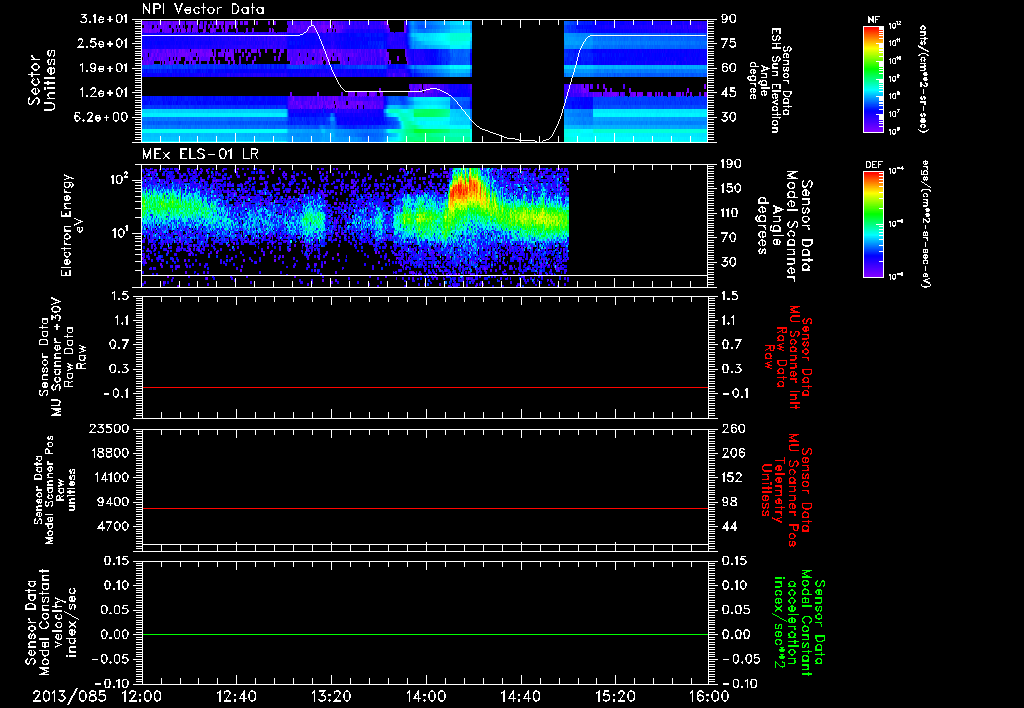Click the green model constant velocity line
The image size is (1024, 708).
coord(424,634)
